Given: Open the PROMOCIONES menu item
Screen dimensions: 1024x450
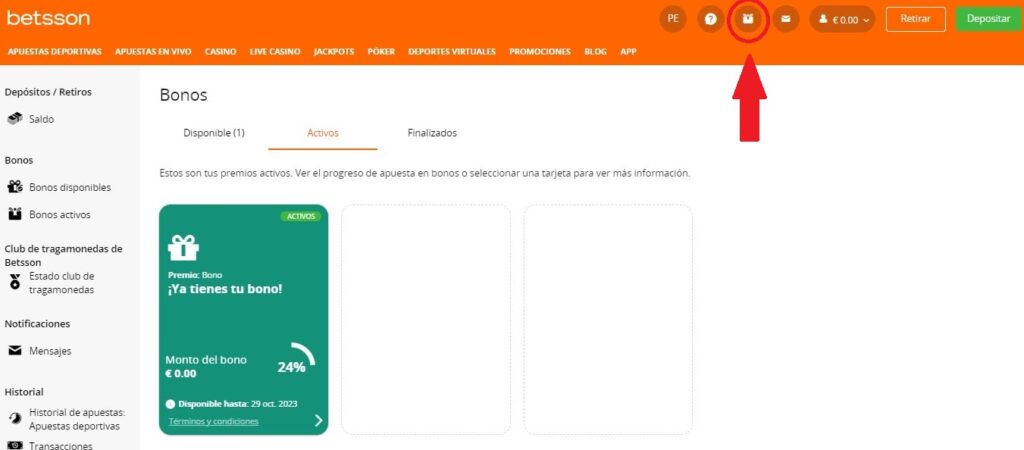Looking at the screenshot, I should 539,52.
